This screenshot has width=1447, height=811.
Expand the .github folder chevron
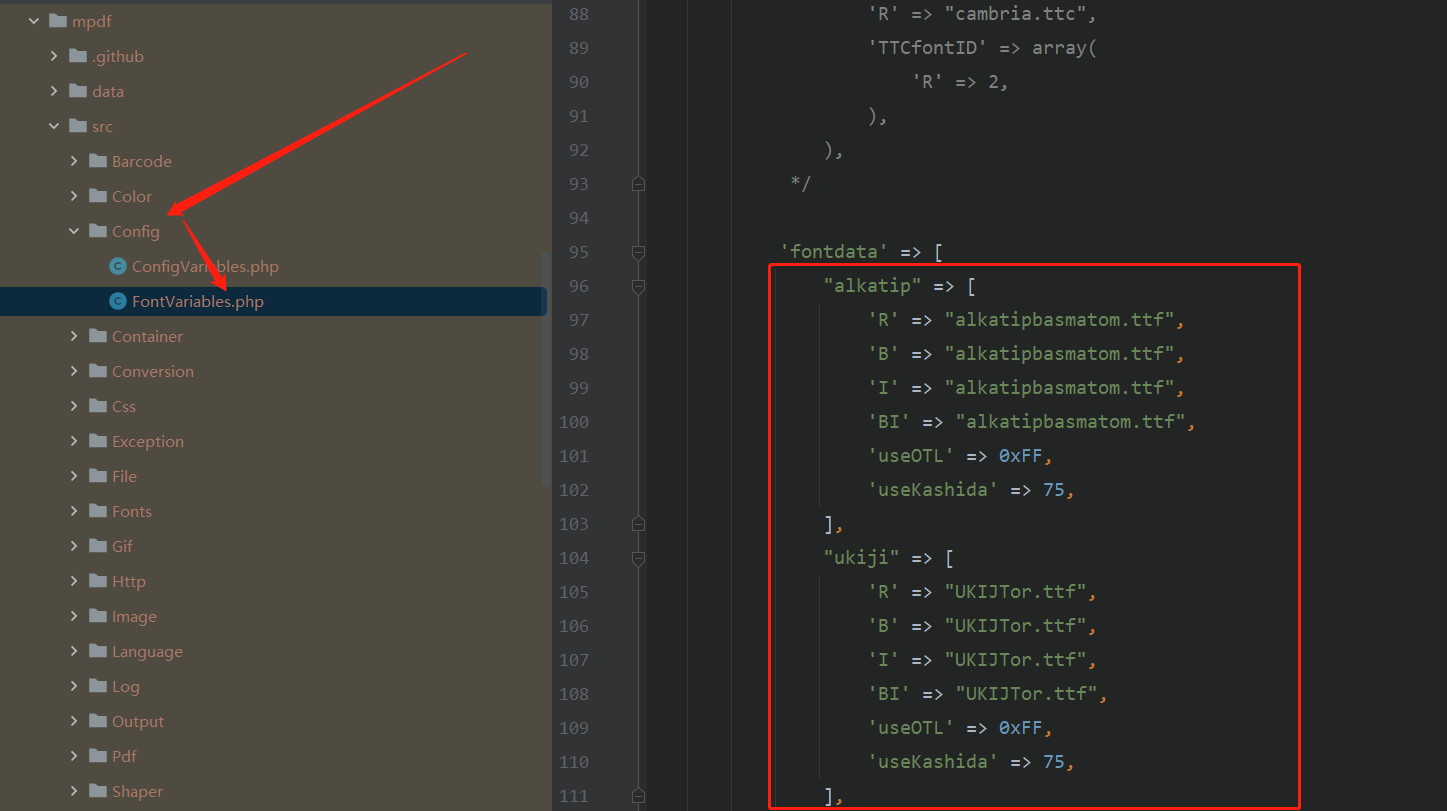pos(54,56)
